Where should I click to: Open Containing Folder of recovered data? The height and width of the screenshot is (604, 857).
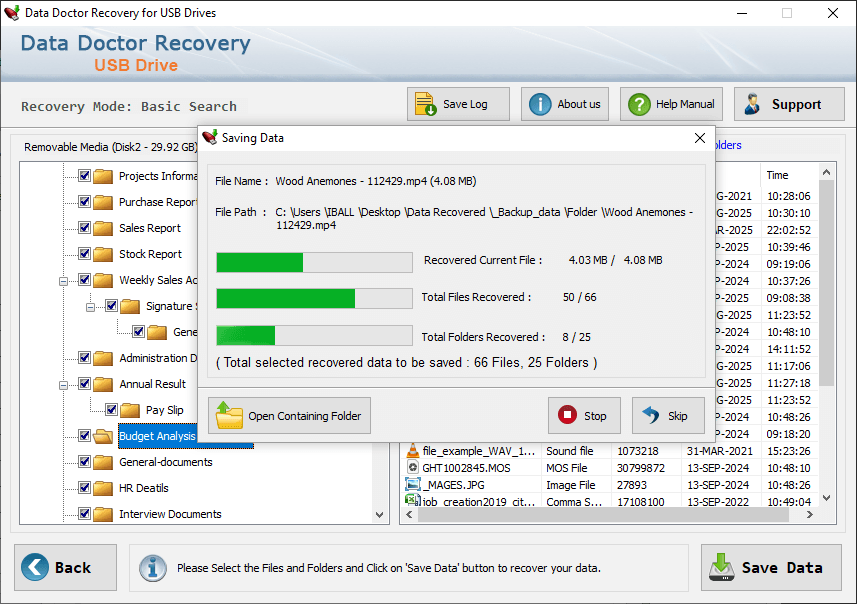point(289,415)
